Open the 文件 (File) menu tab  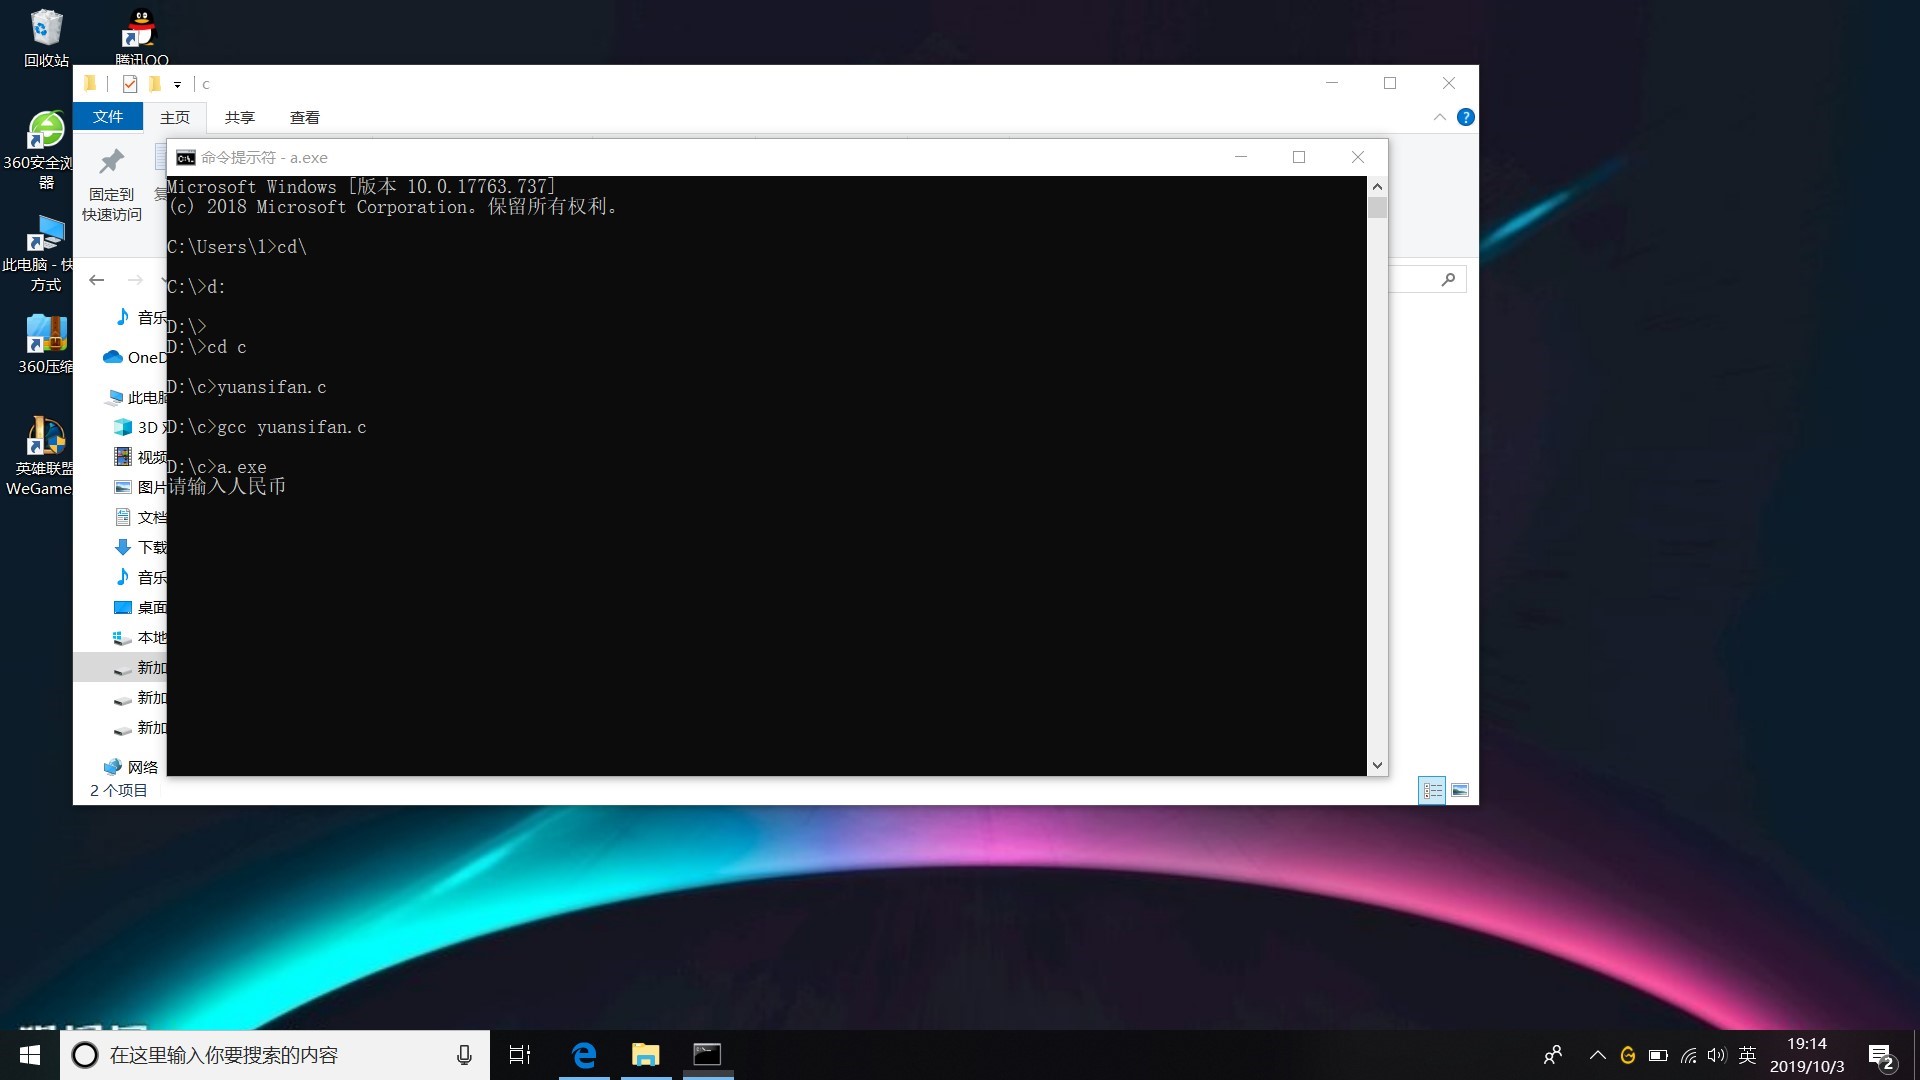(108, 117)
